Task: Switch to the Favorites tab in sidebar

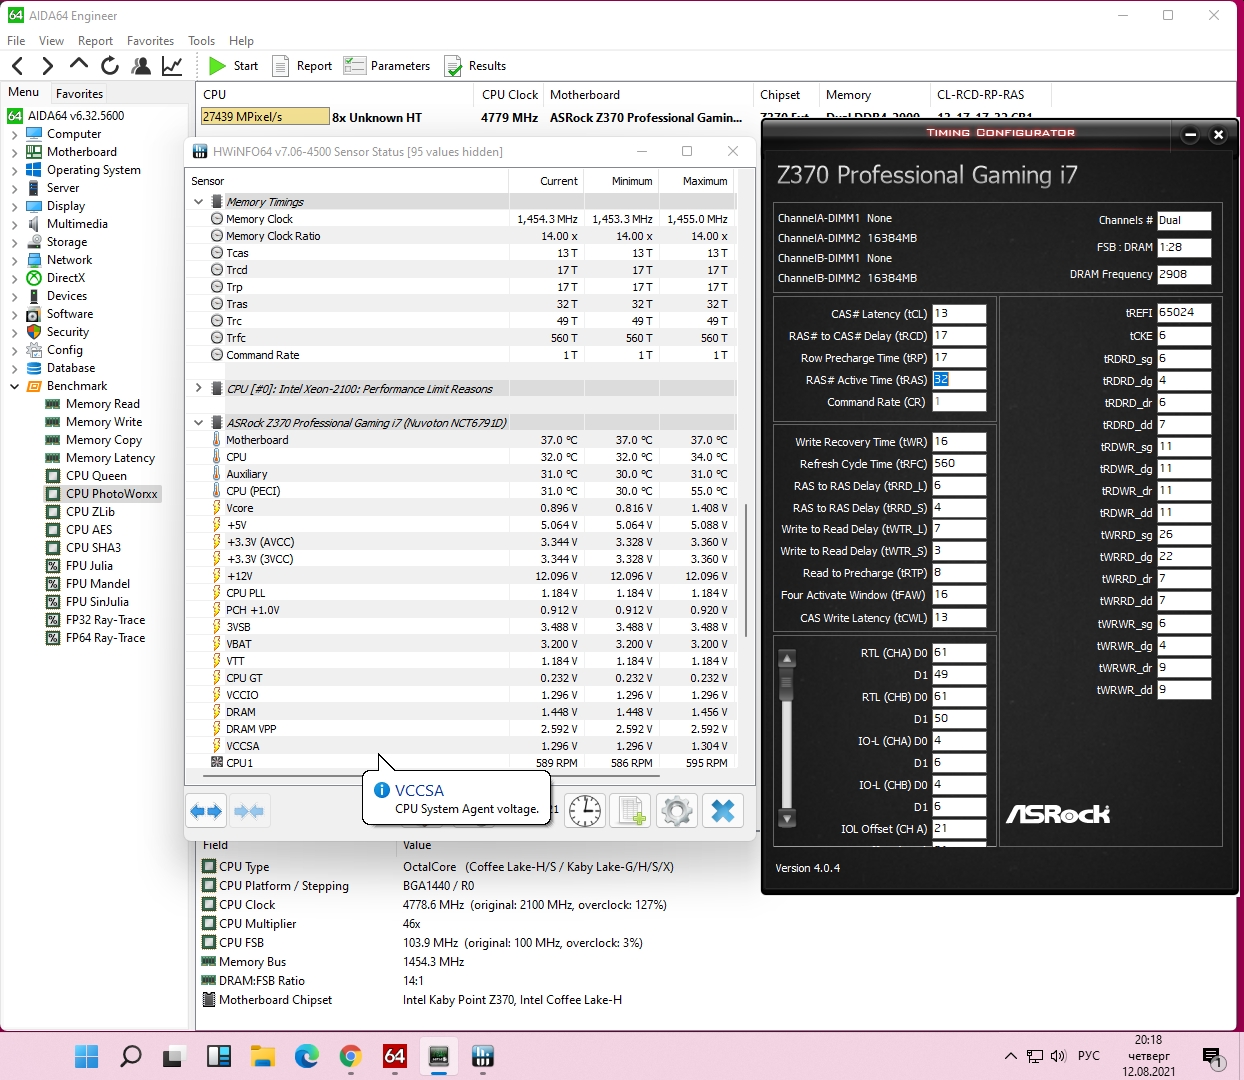Action: point(79,94)
